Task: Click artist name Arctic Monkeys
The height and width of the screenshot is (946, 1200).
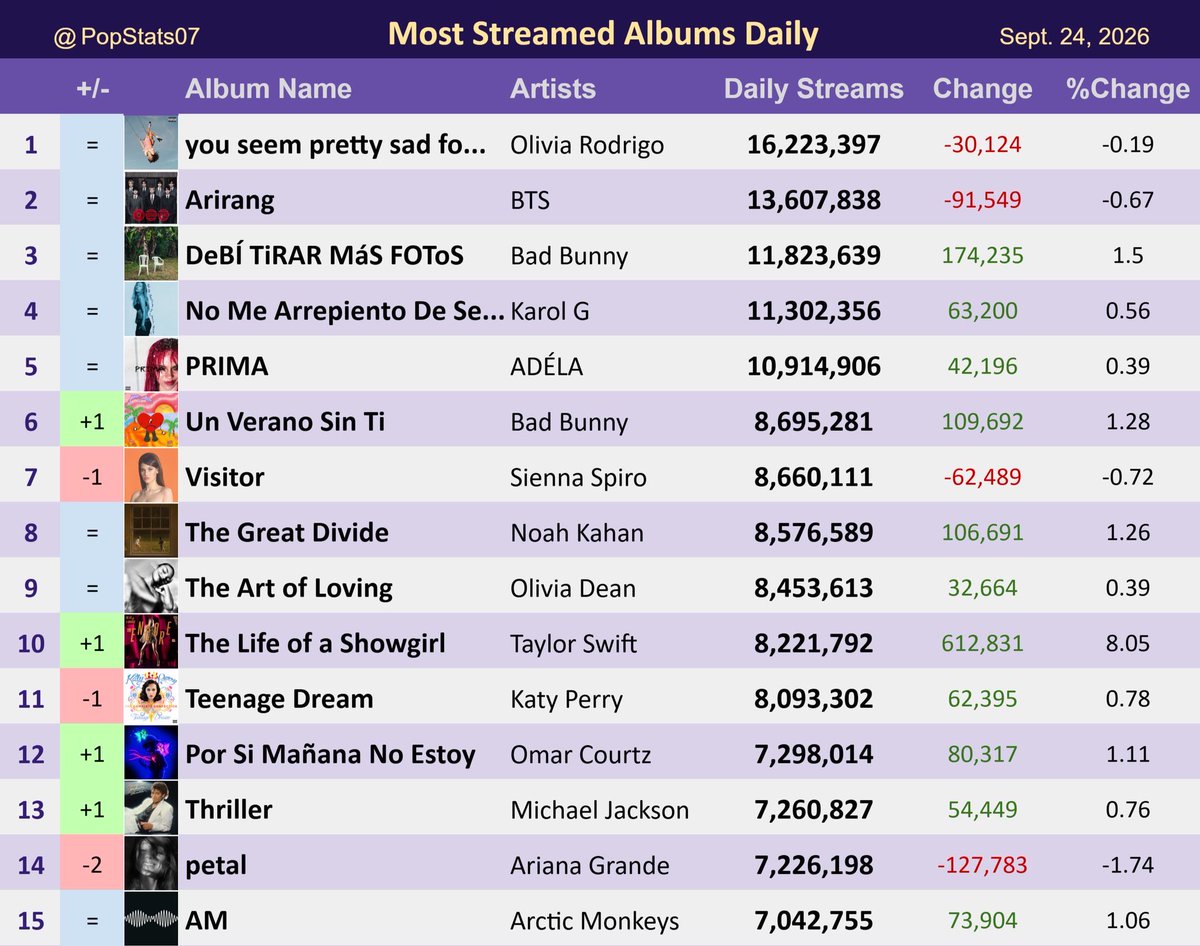Action: pyautogui.click(x=594, y=922)
